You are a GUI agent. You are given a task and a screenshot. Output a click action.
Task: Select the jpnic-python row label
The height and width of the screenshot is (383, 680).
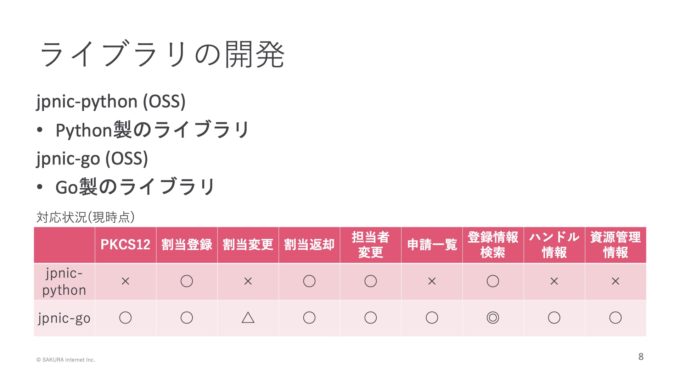click(x=64, y=282)
